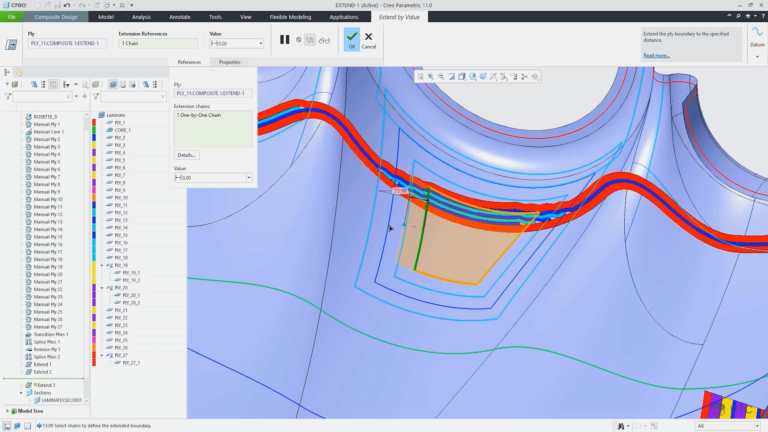Follow the Read more... link
The width and height of the screenshot is (768, 432).
(x=656, y=55)
